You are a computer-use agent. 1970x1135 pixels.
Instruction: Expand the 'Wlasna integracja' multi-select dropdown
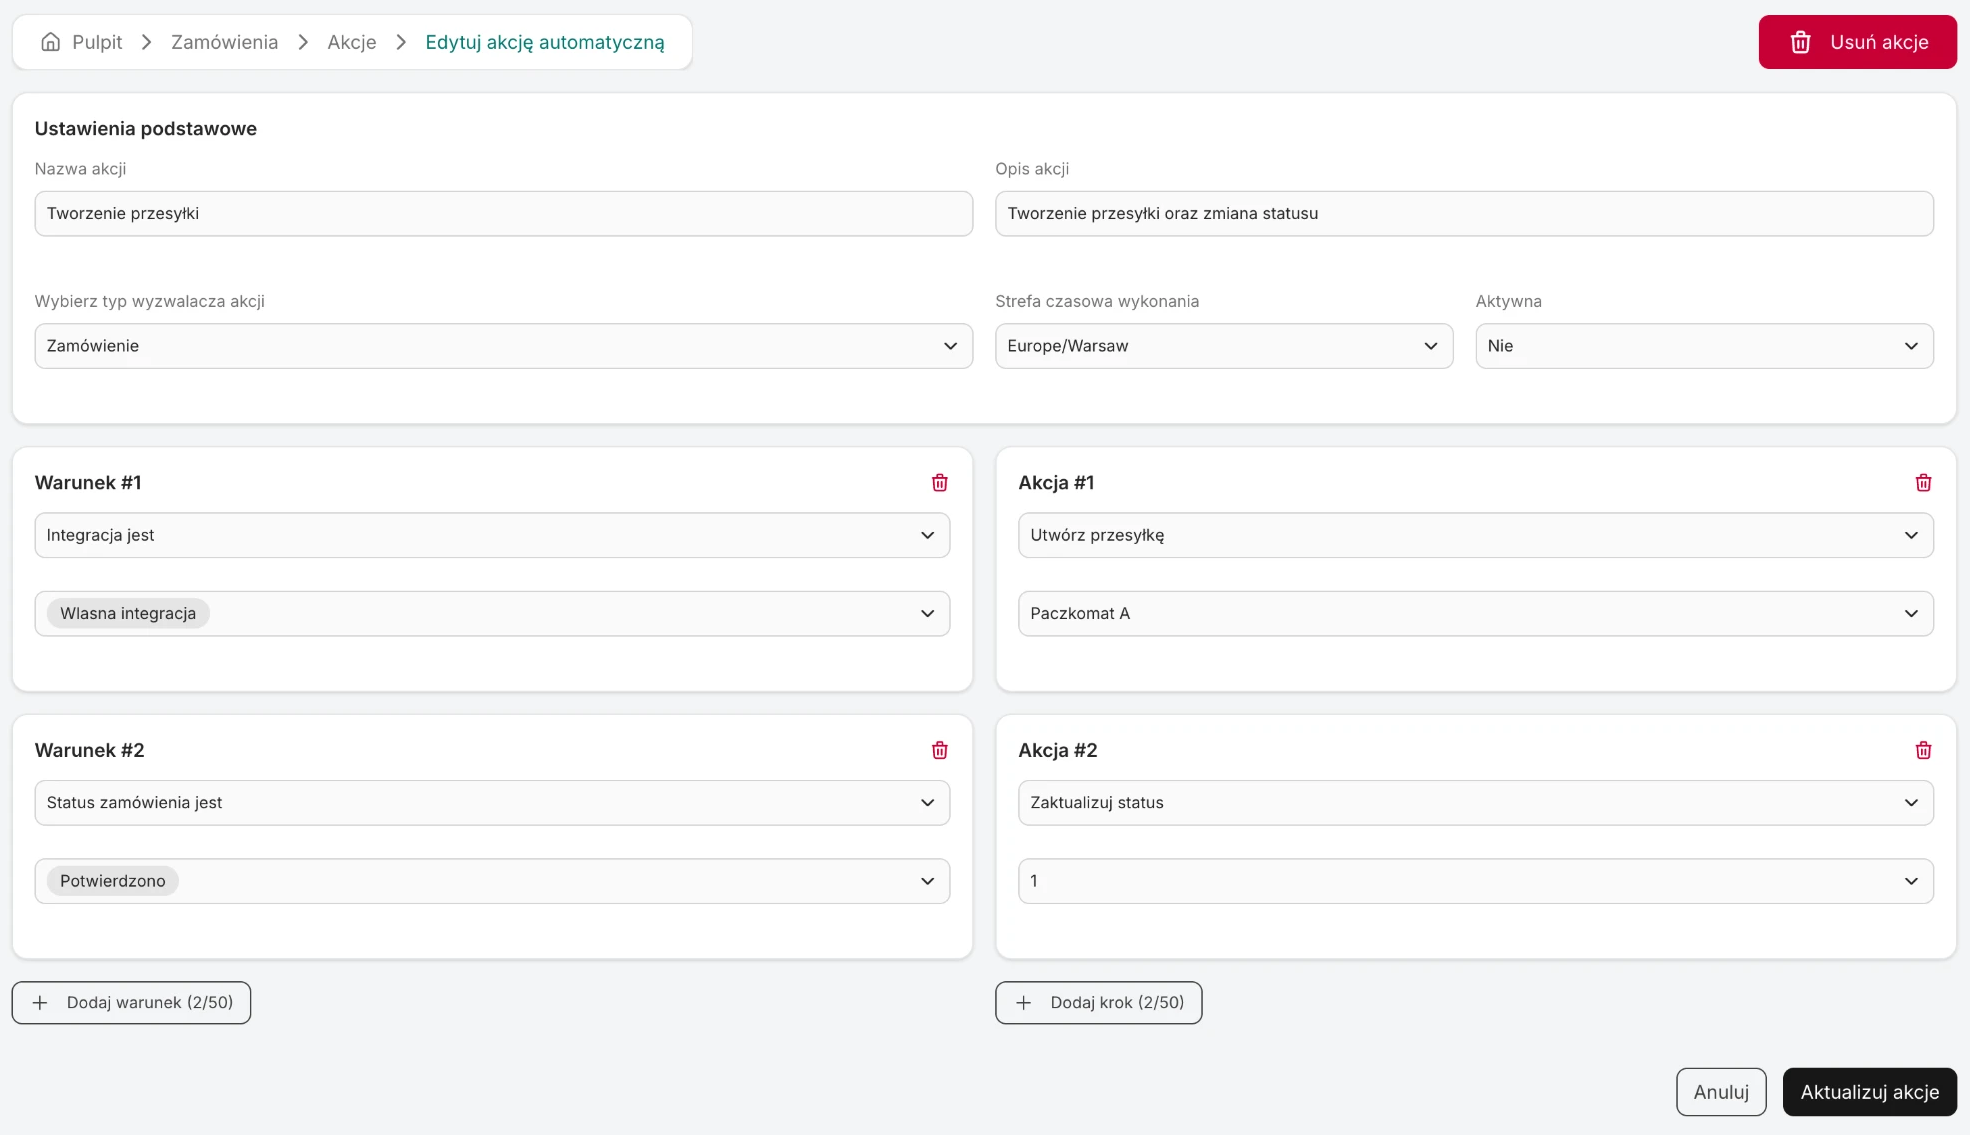pyautogui.click(x=492, y=614)
